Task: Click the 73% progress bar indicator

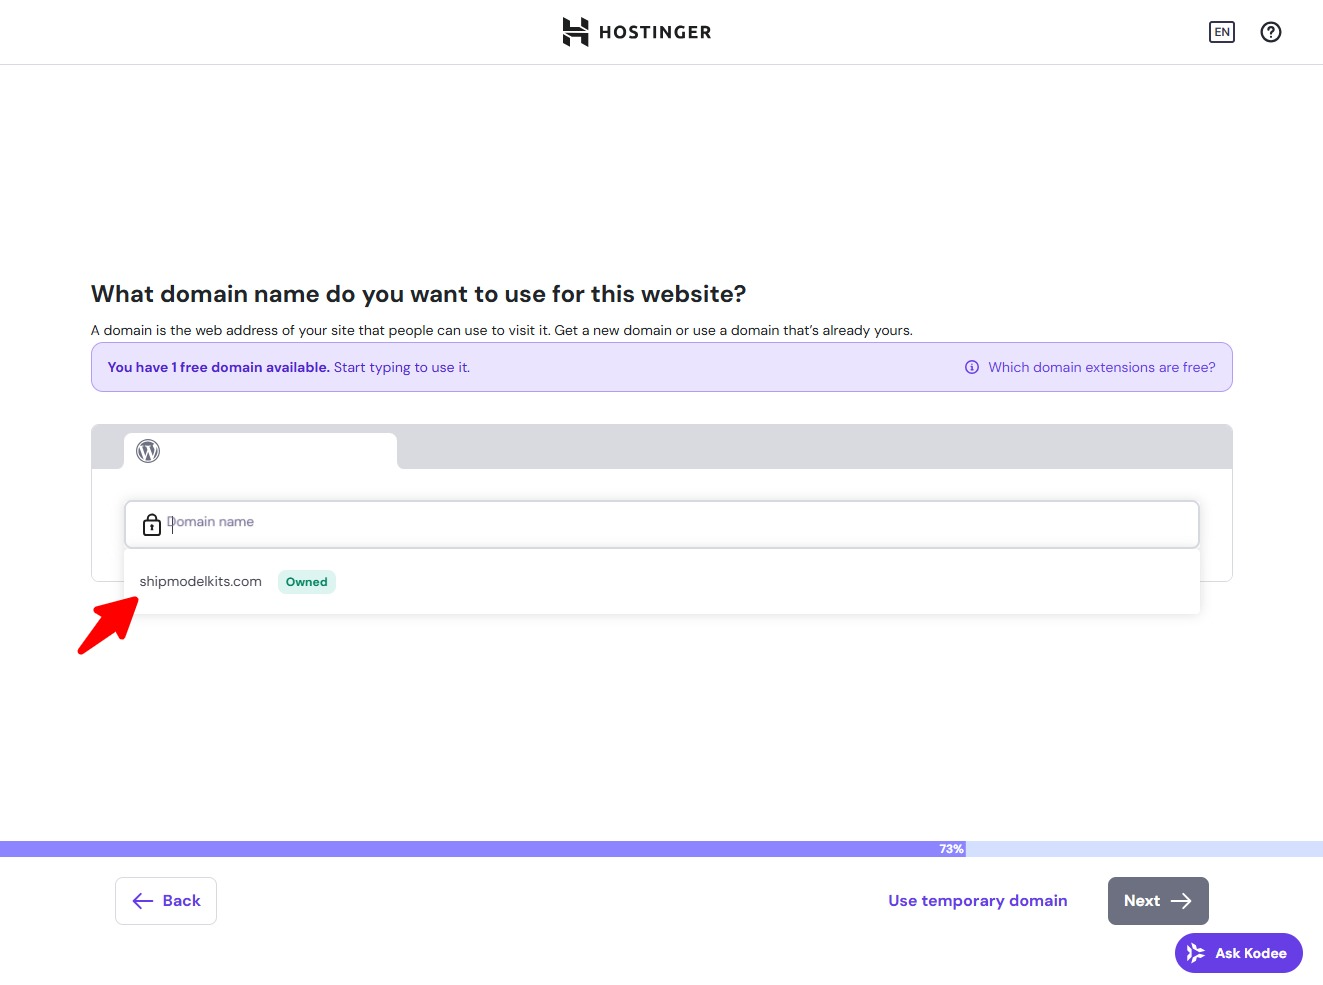Action: coord(951,849)
